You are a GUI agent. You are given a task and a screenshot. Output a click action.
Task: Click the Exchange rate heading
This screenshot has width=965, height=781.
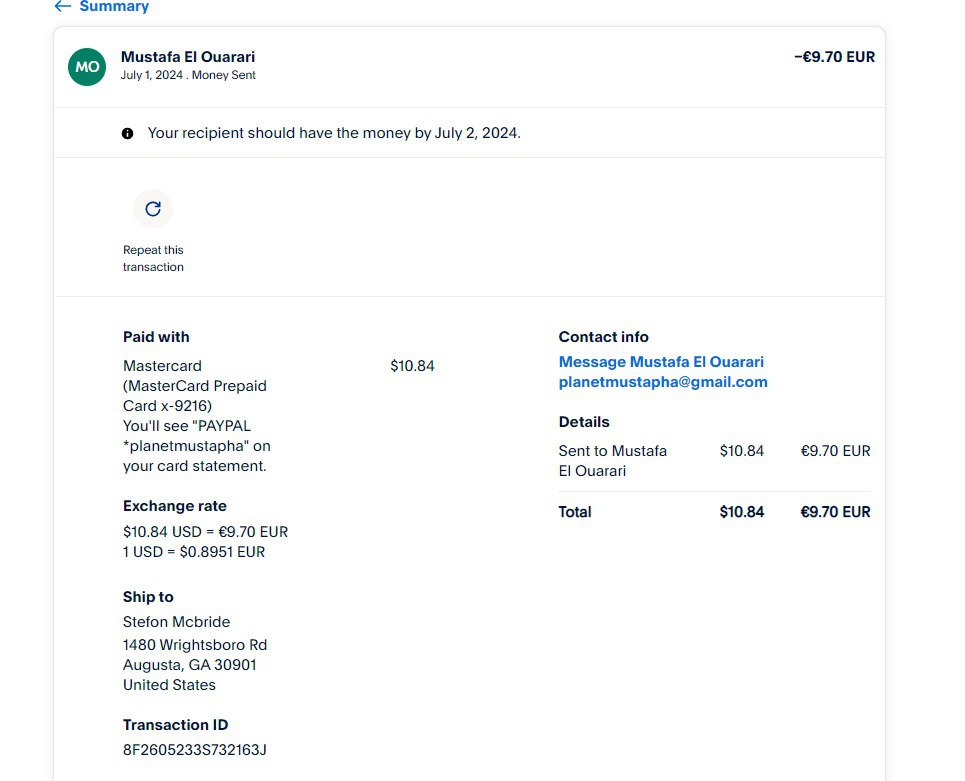(175, 506)
